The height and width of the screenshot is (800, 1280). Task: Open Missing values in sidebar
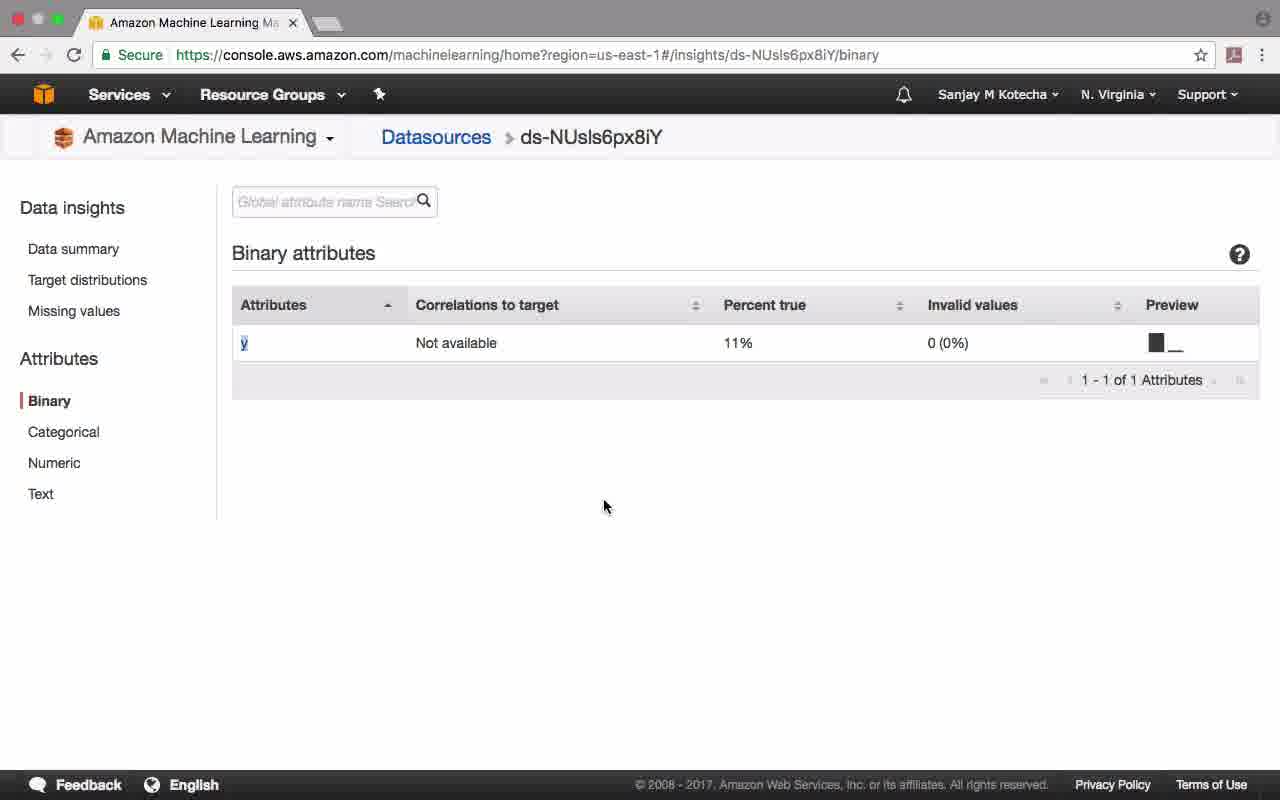[74, 311]
